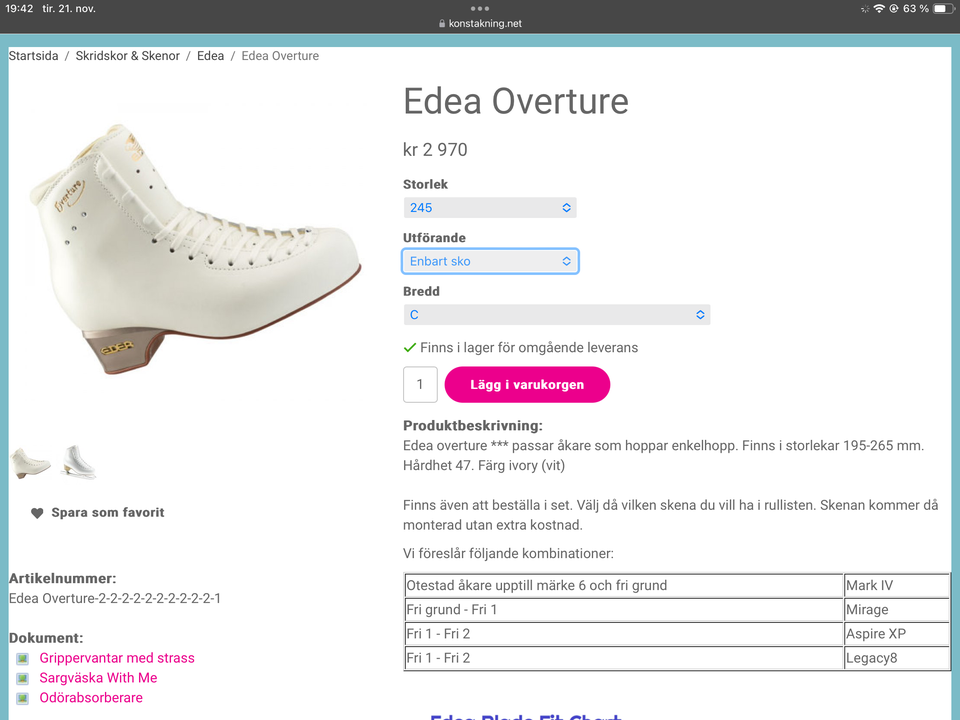Select Edea Overture breadcrumb current page text

coord(280,56)
